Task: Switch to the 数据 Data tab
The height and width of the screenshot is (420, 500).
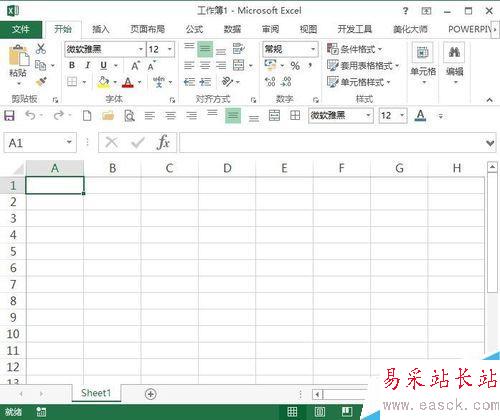Action: click(232, 29)
